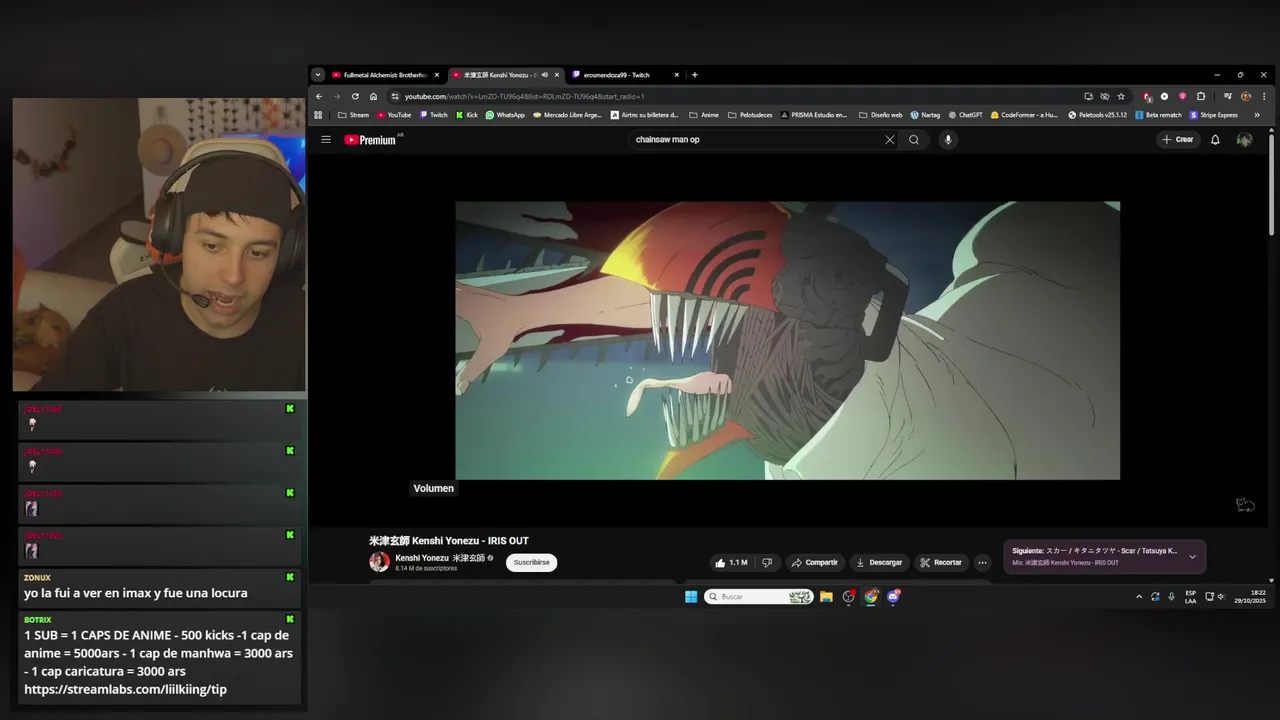The width and height of the screenshot is (1280, 720).
Task: Open the YouTube guide hamburger menu
Action: 326,140
